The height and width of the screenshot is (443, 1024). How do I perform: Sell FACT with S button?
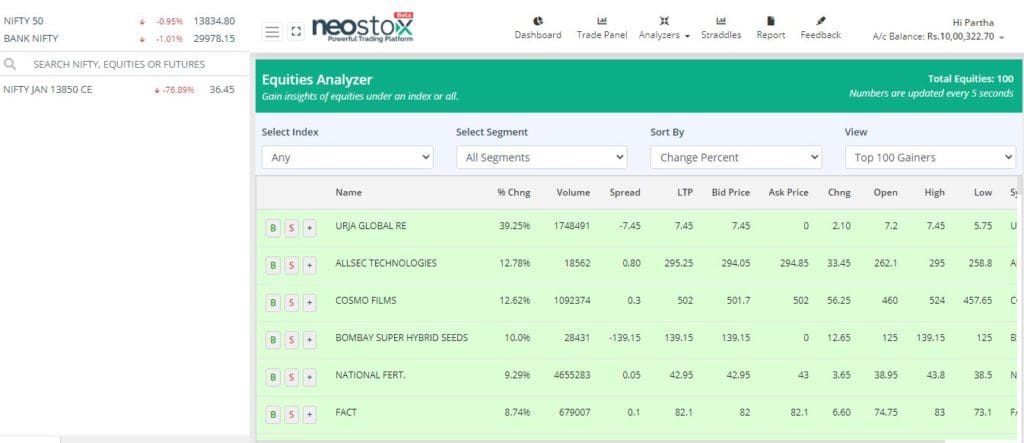[x=291, y=414]
